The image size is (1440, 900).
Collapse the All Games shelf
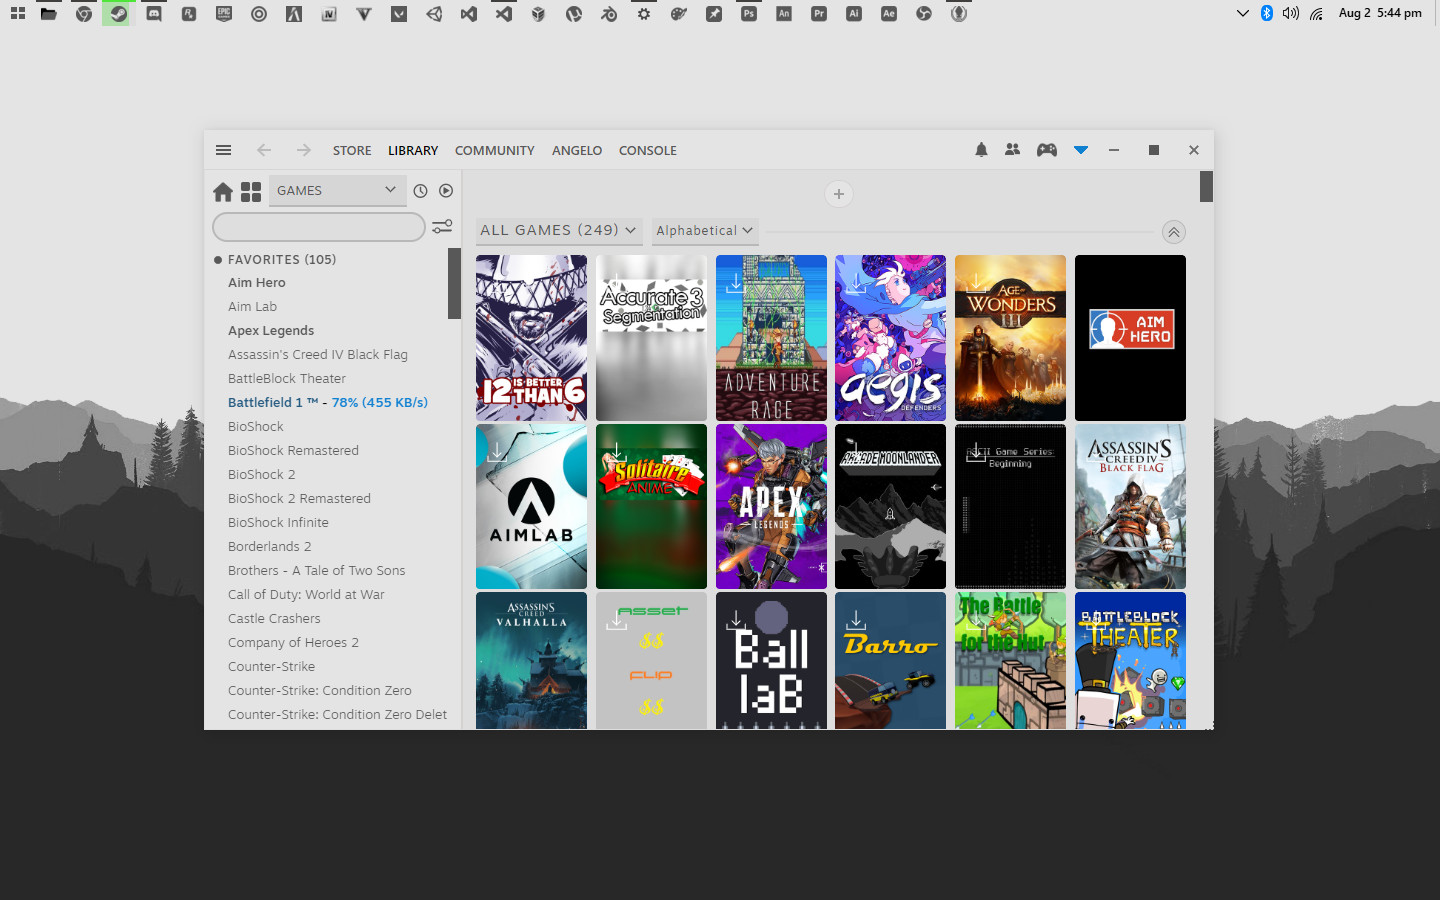1174,232
